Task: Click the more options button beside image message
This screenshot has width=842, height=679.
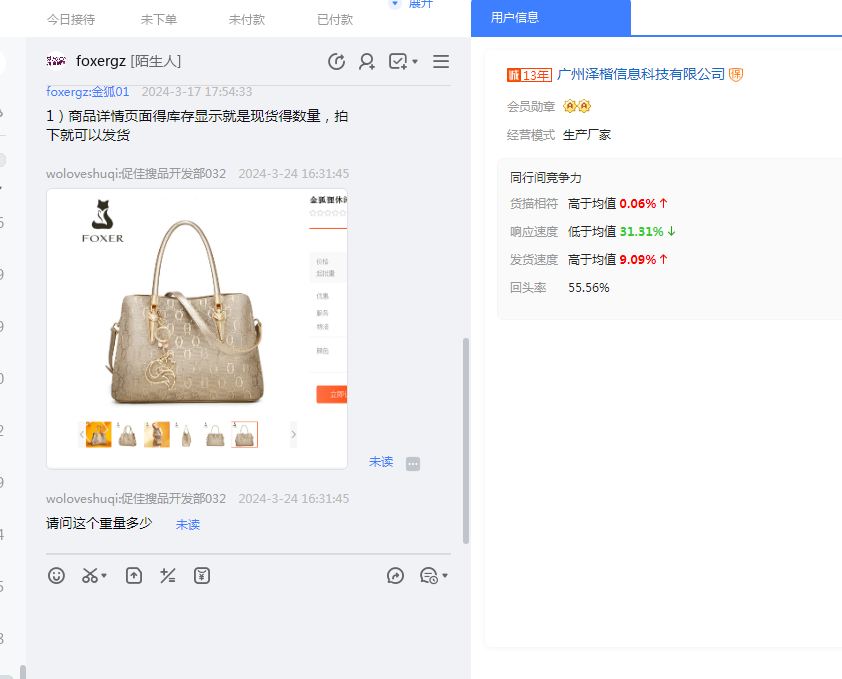Action: (413, 464)
